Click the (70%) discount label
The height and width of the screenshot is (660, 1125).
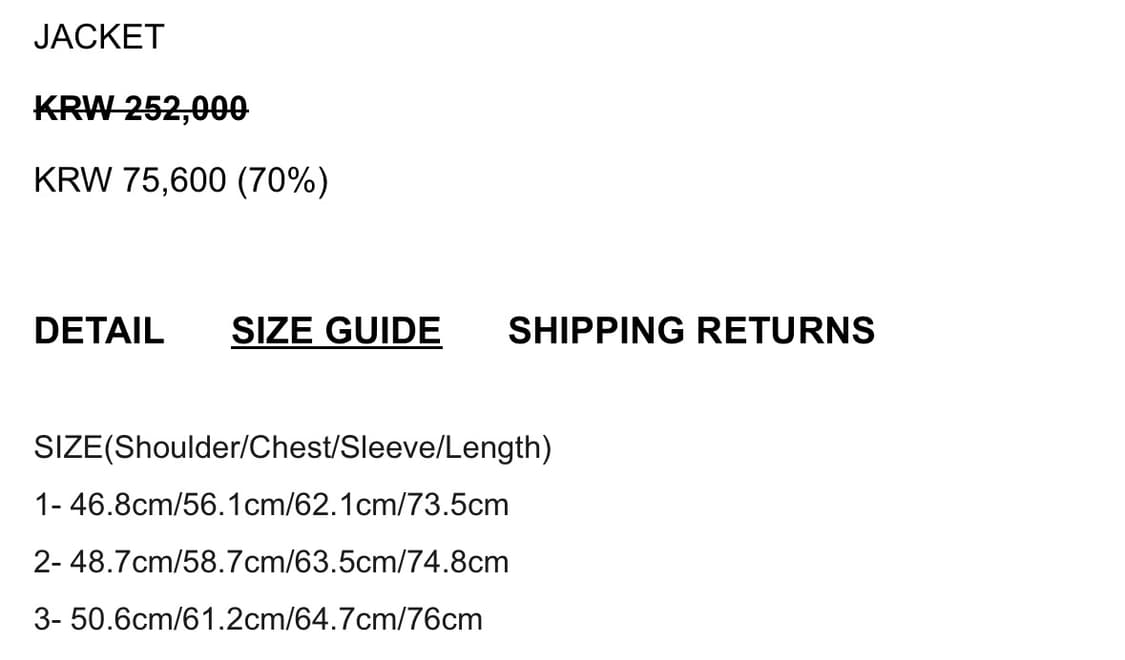(283, 180)
